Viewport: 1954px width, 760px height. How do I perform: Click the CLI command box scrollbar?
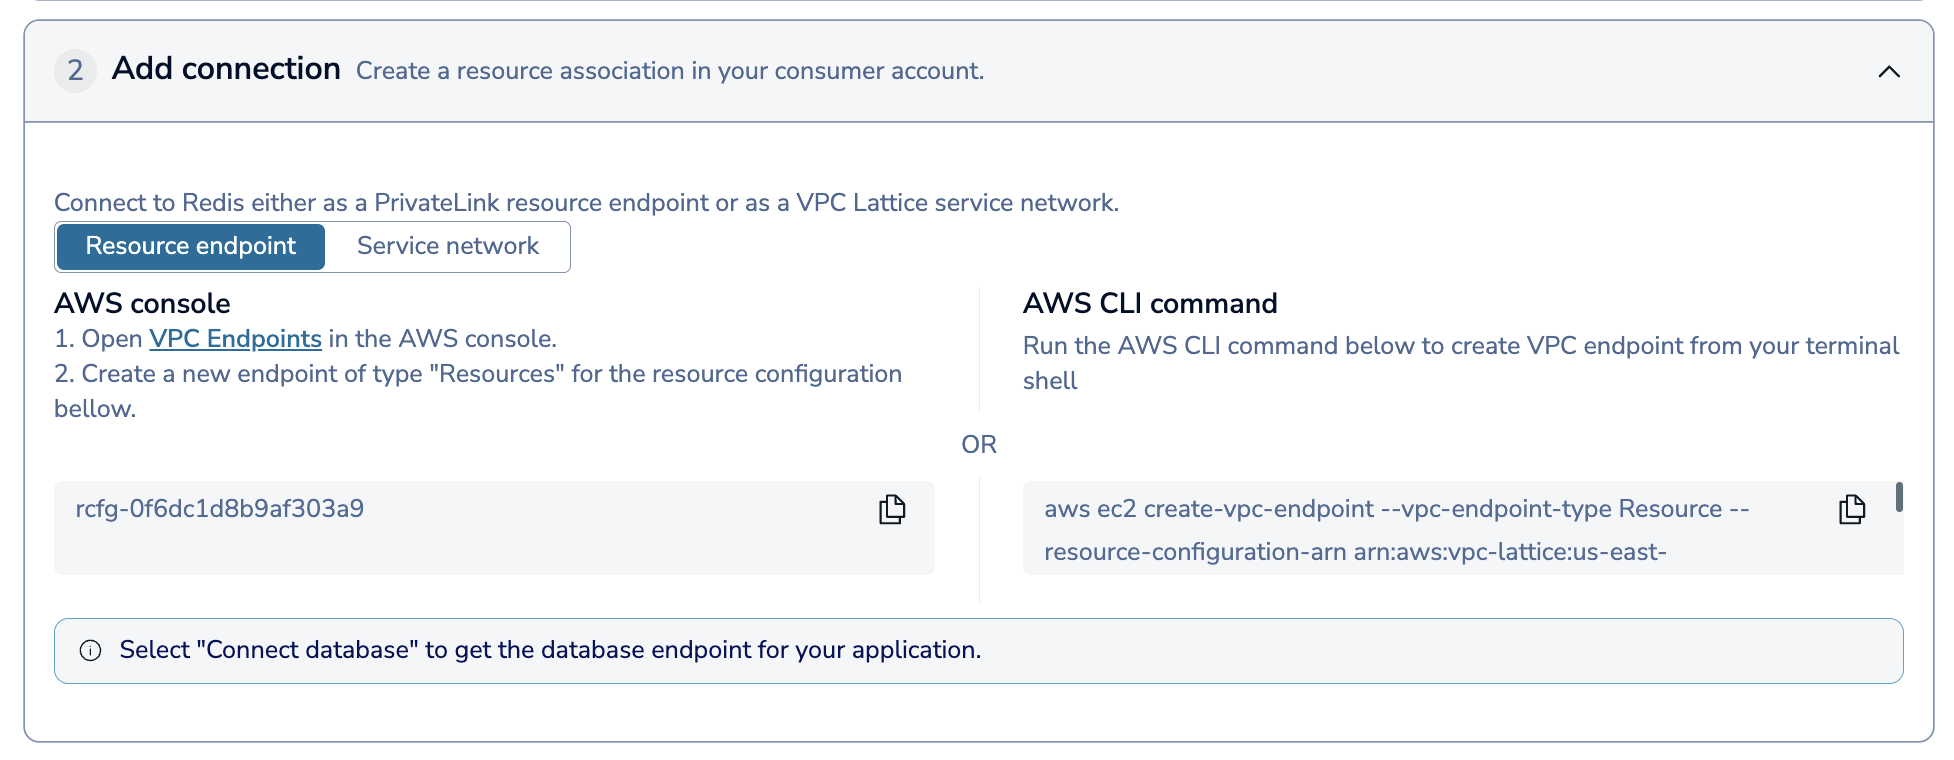coord(1898,497)
